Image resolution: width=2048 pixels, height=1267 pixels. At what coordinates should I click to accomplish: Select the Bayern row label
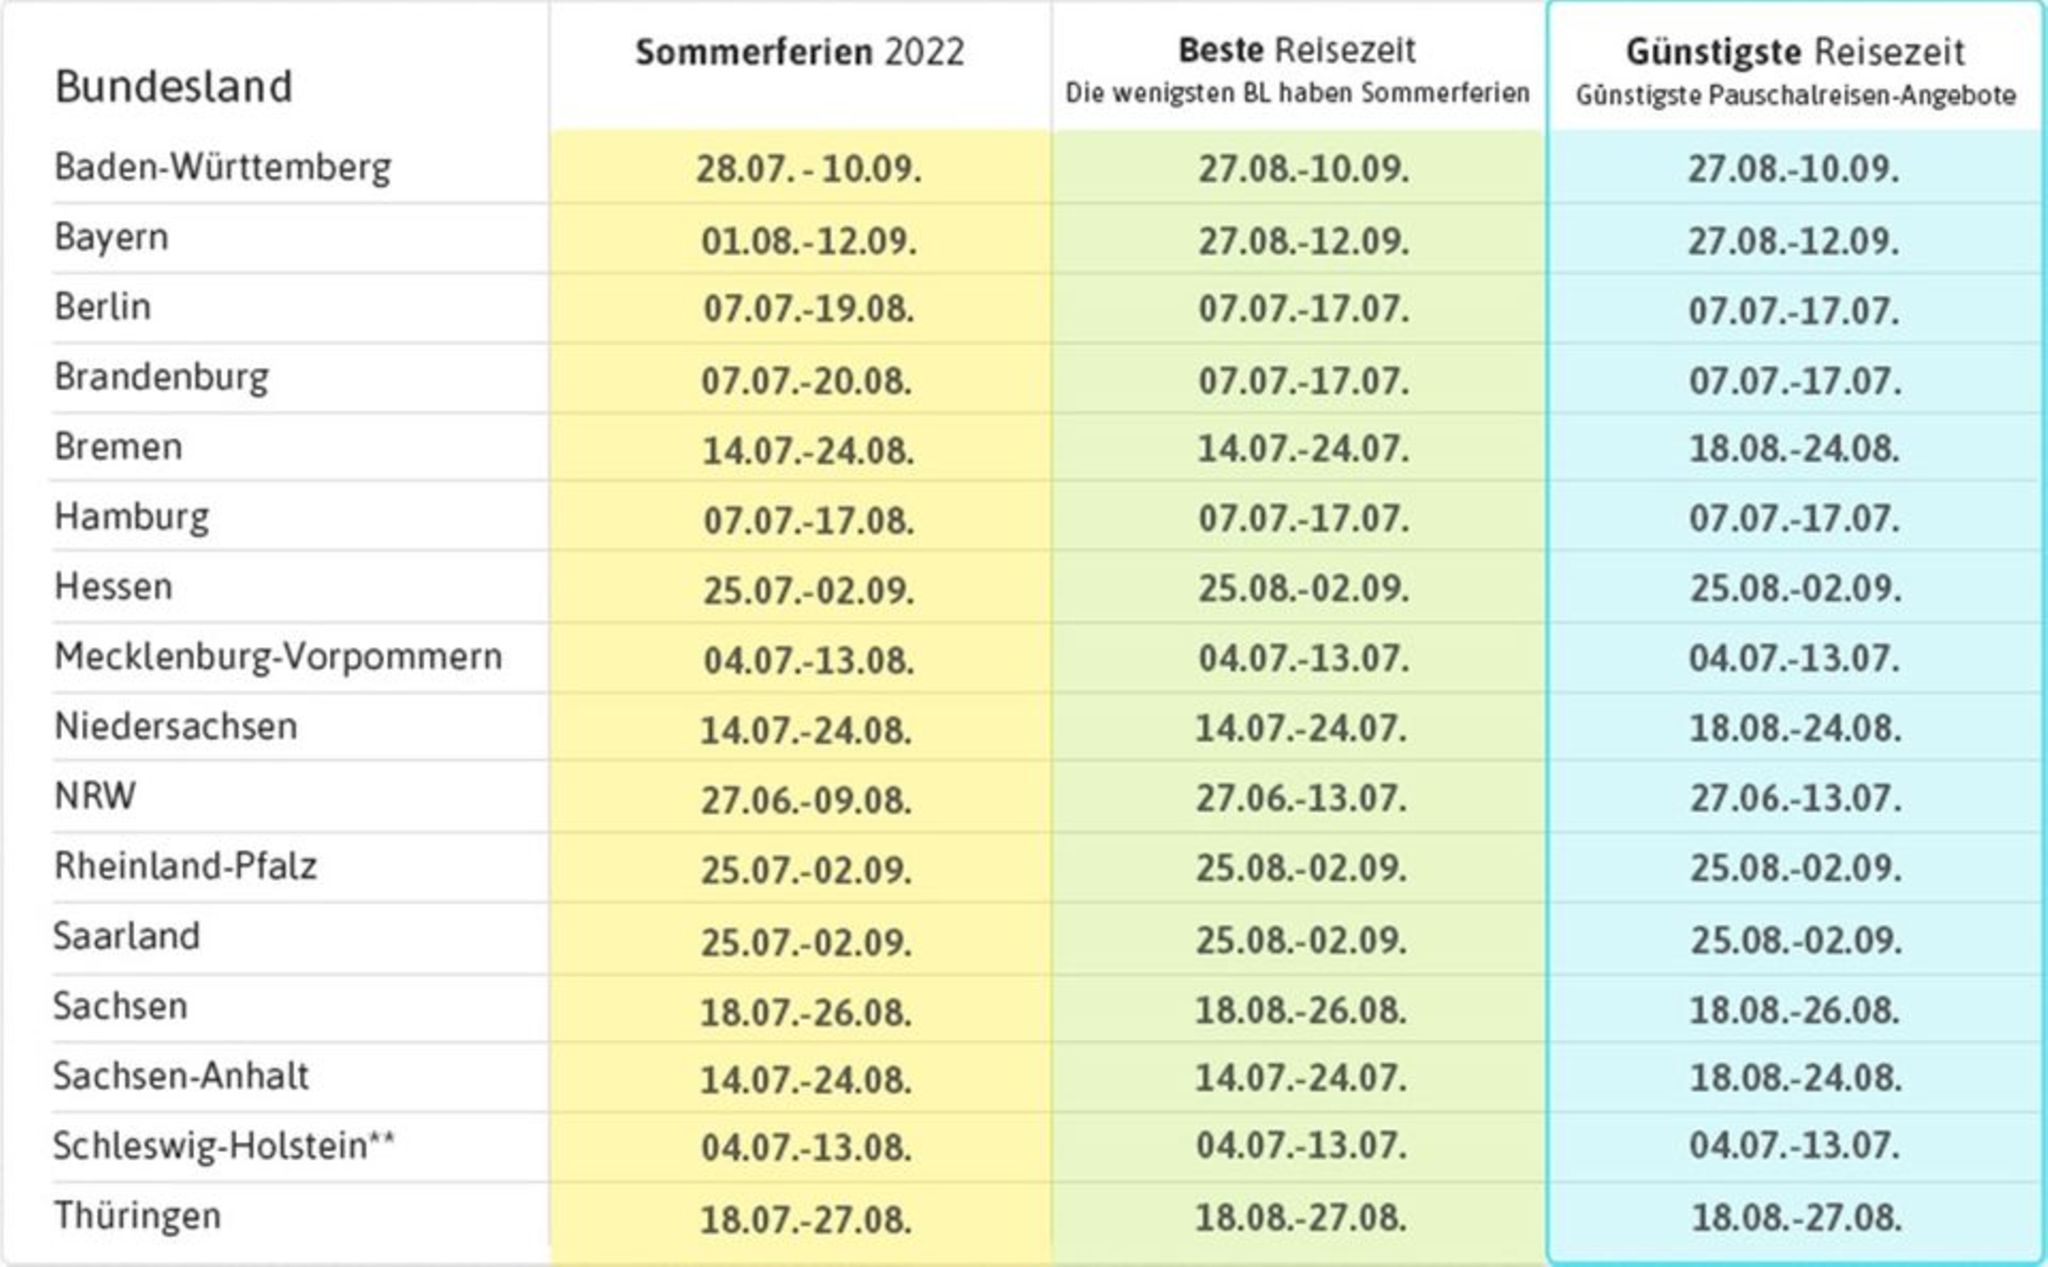[x=111, y=238]
